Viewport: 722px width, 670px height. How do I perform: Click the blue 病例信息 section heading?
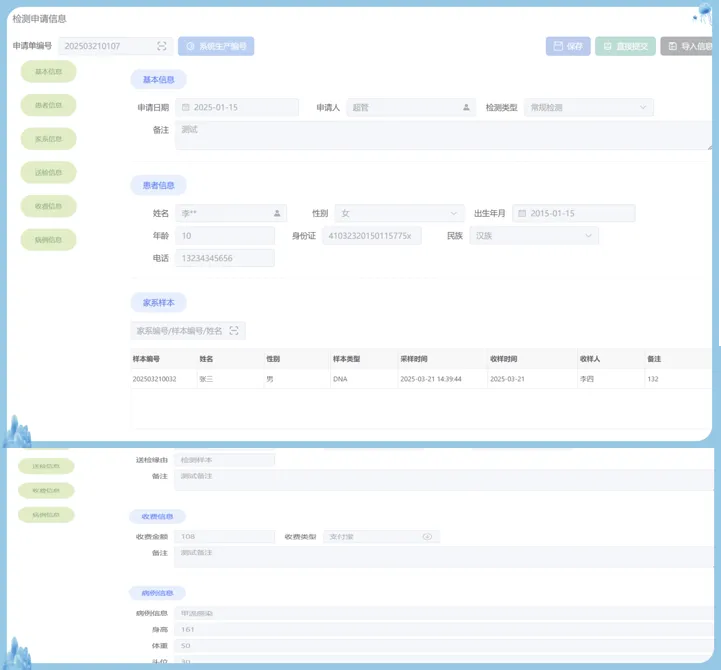pyautogui.click(x=157, y=593)
